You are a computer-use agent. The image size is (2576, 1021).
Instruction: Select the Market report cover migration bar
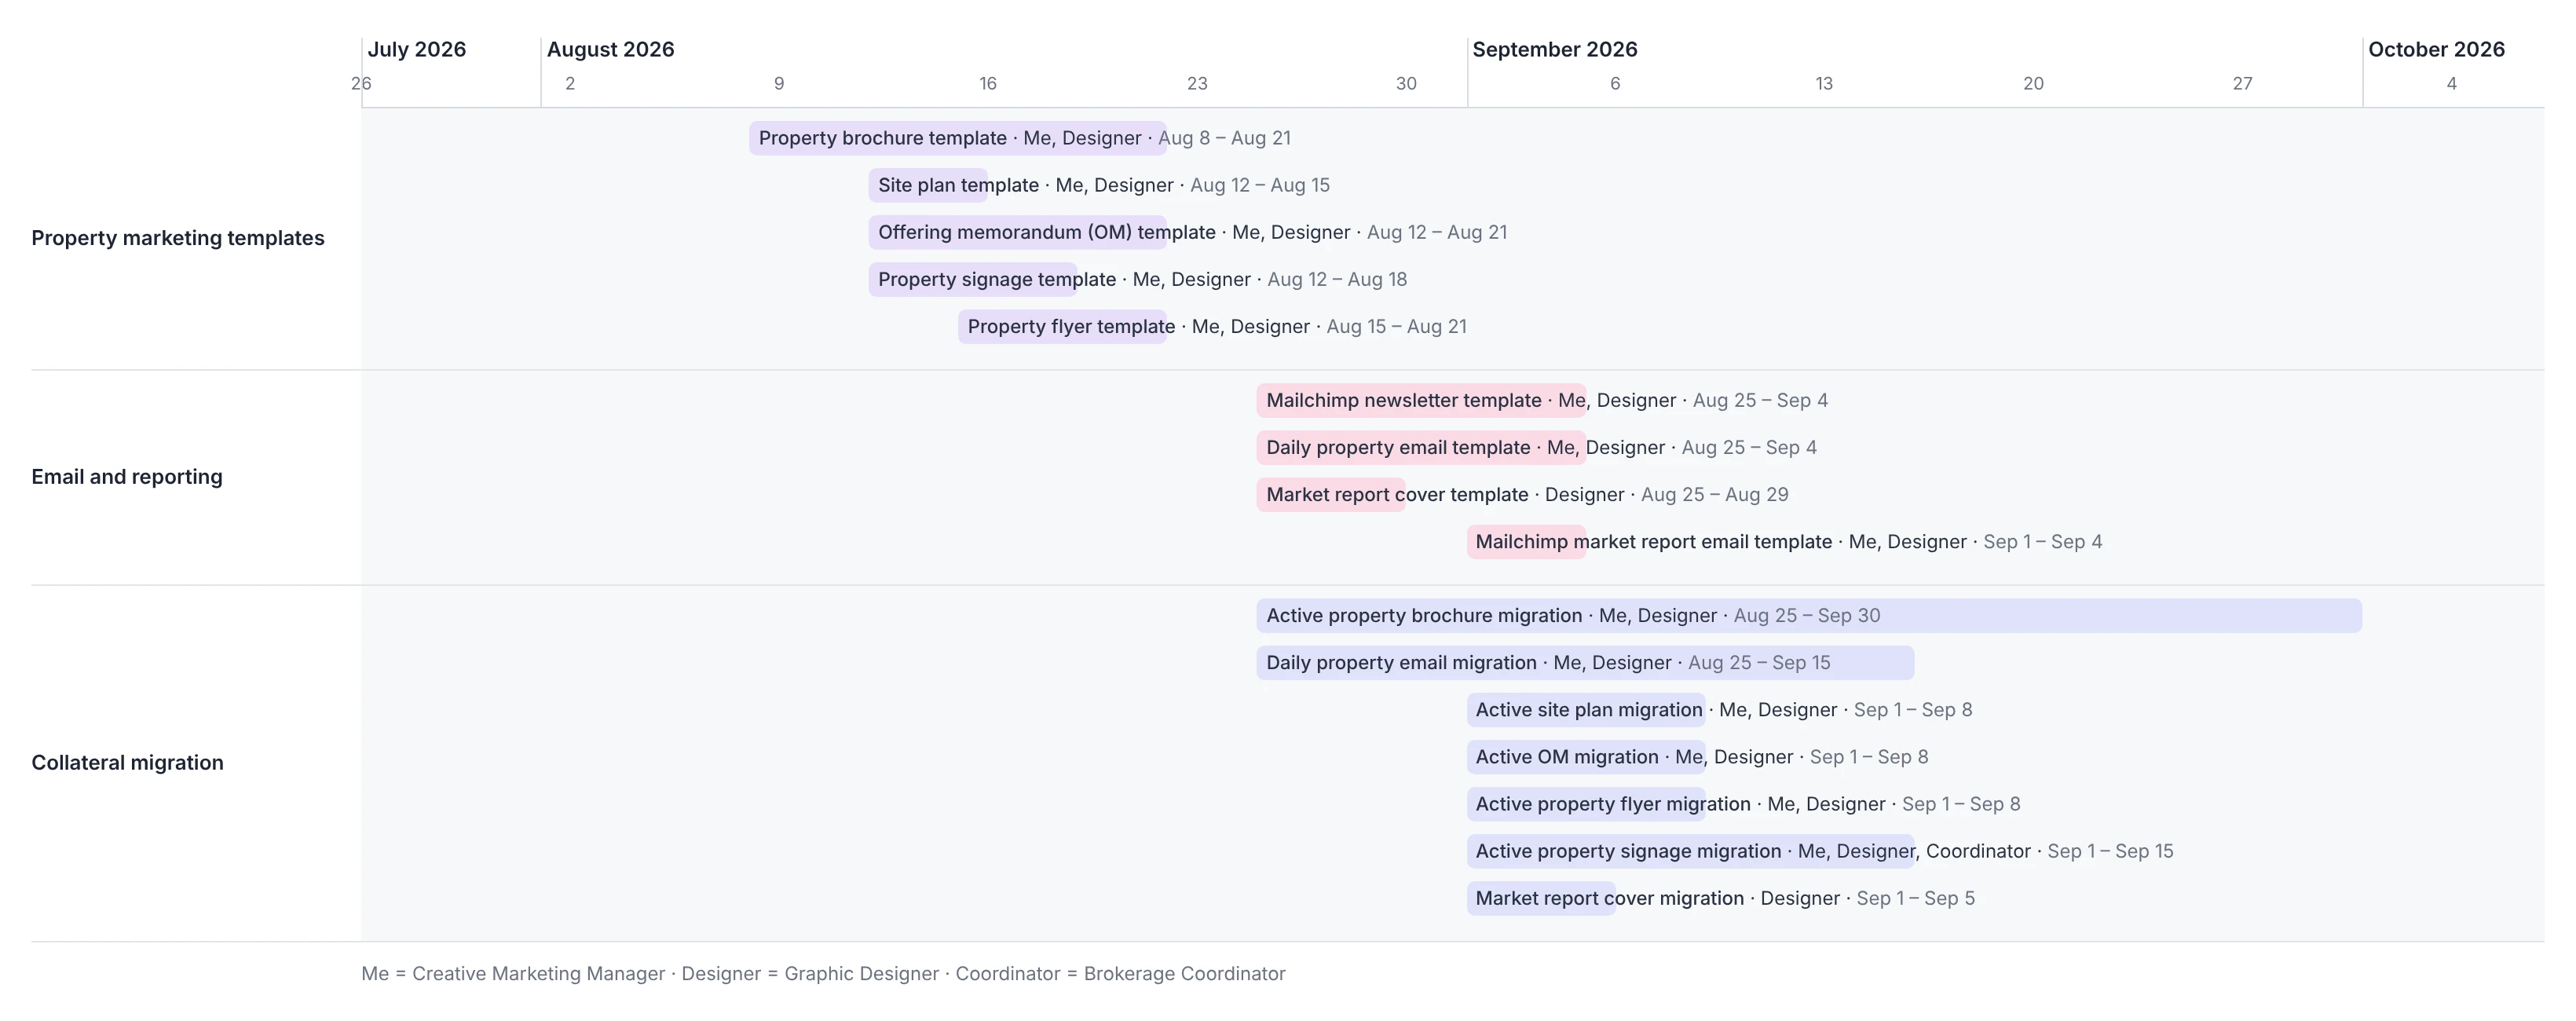(1541, 897)
